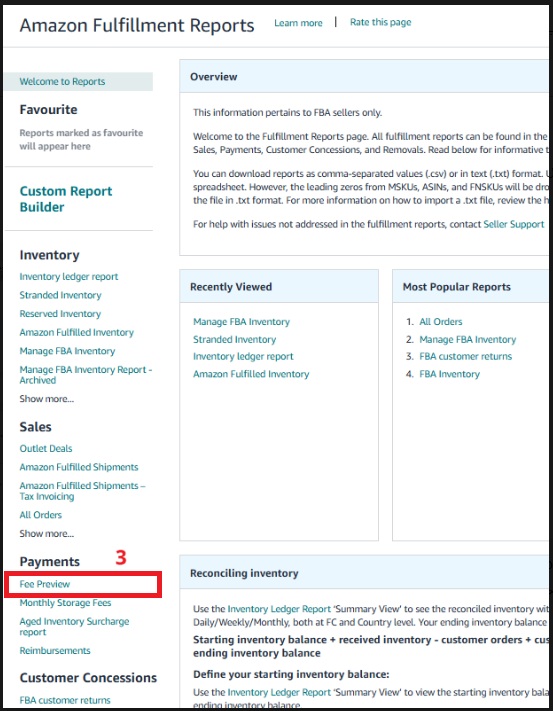Click the Amazon Fulfillment Reports page title
The width and height of the screenshot is (553, 711).
[137, 25]
